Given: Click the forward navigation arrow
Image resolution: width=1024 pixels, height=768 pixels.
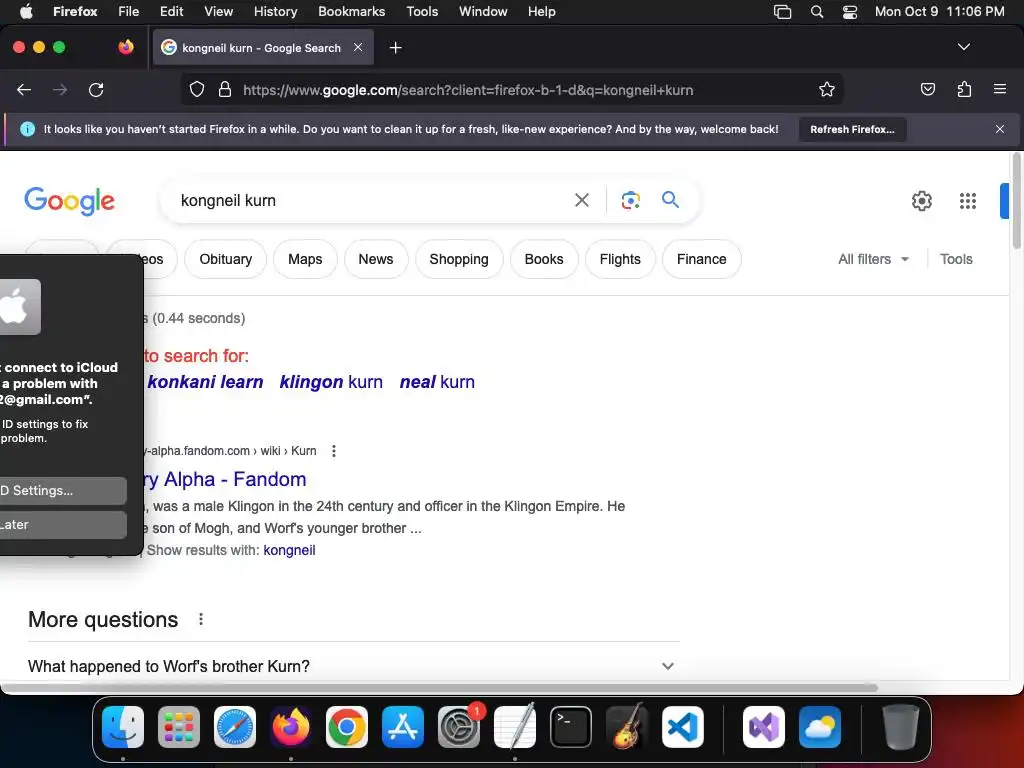Looking at the screenshot, I should (x=60, y=89).
